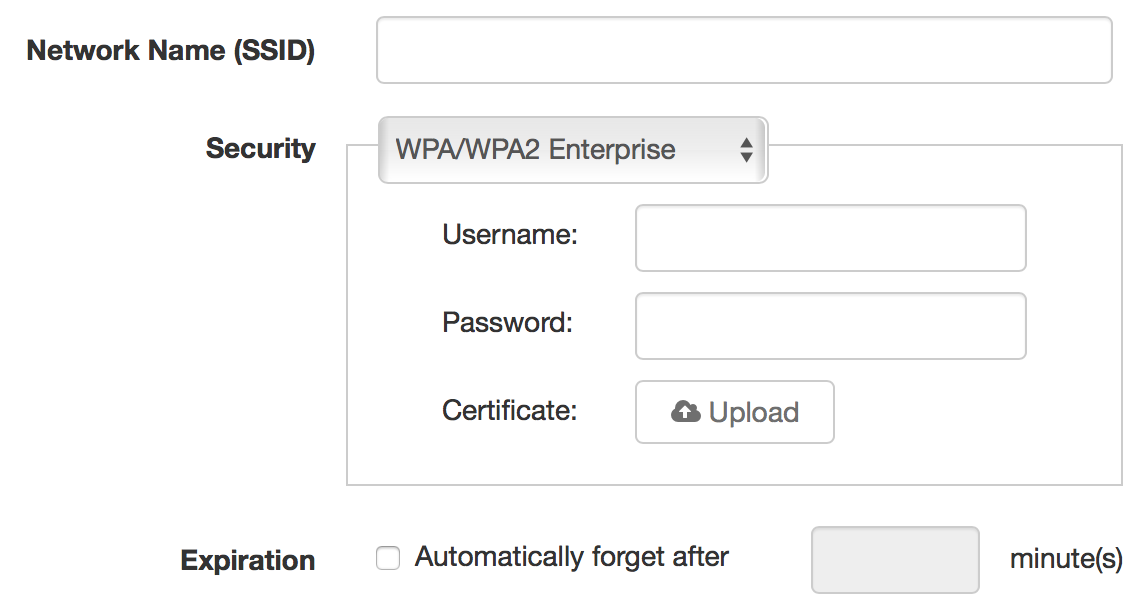Open the Security type dropdown
1138x616 pixels.
[572, 150]
